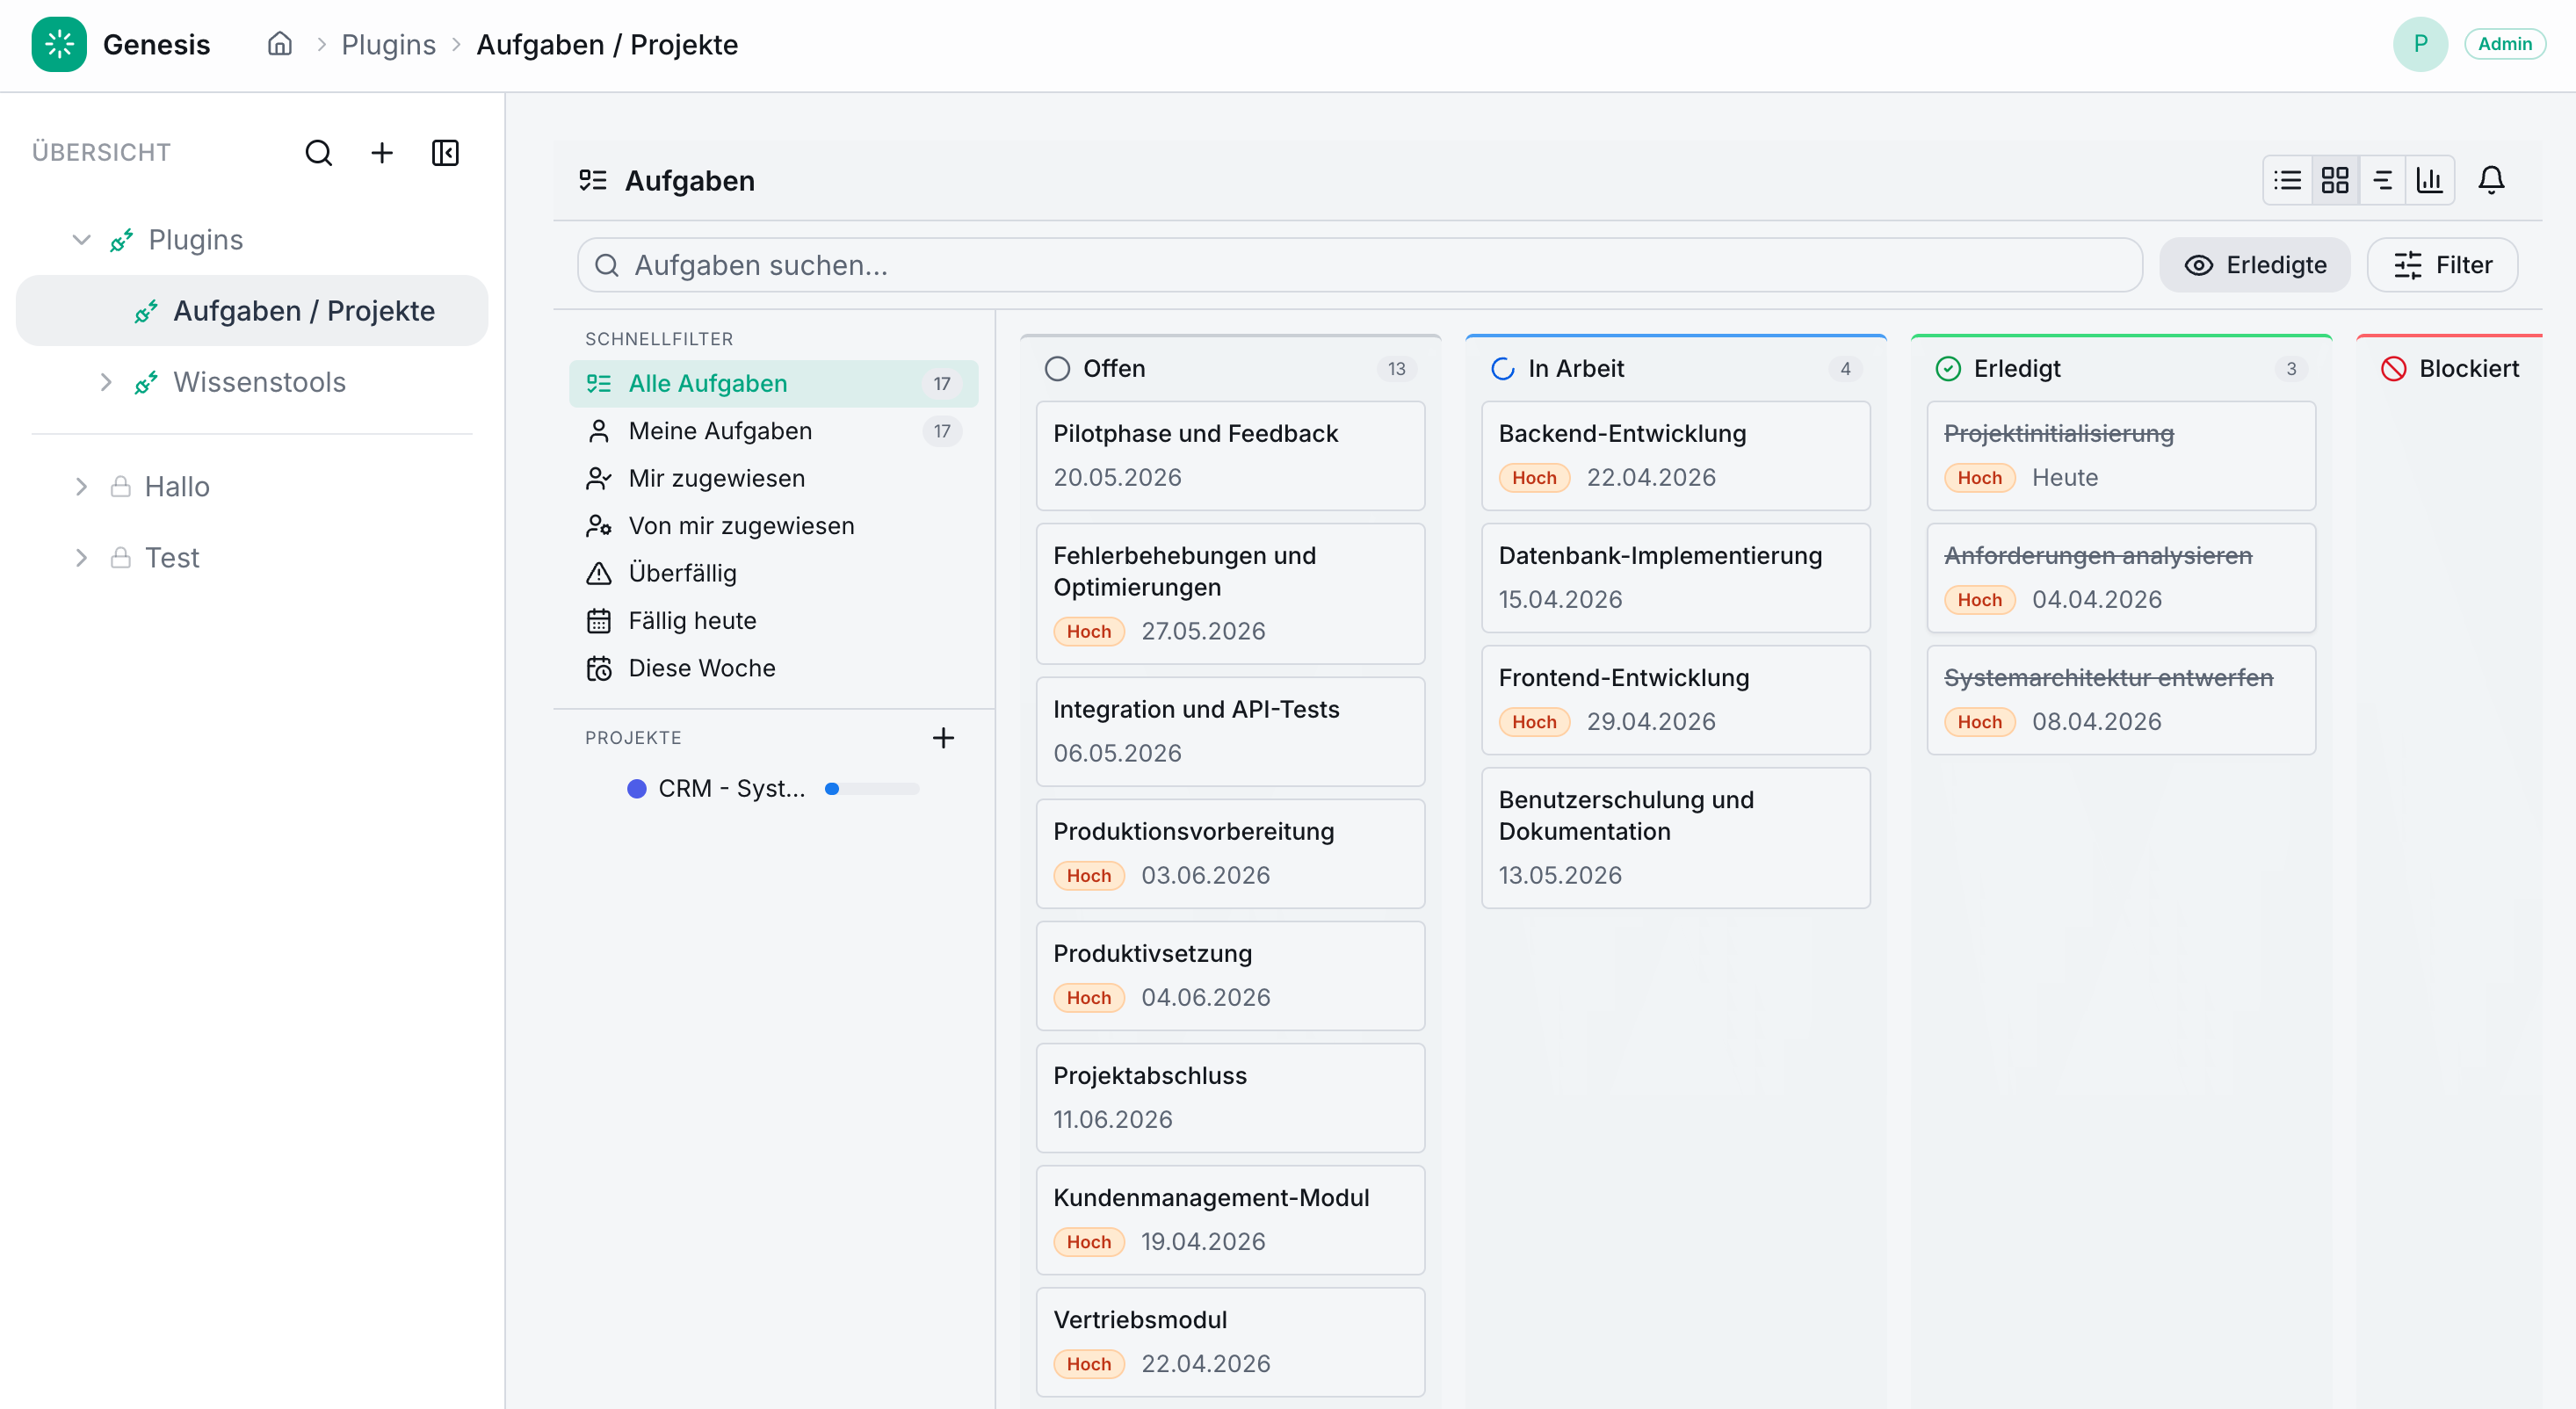Enable the kanban grid view toggle

pyautogui.click(x=2335, y=180)
